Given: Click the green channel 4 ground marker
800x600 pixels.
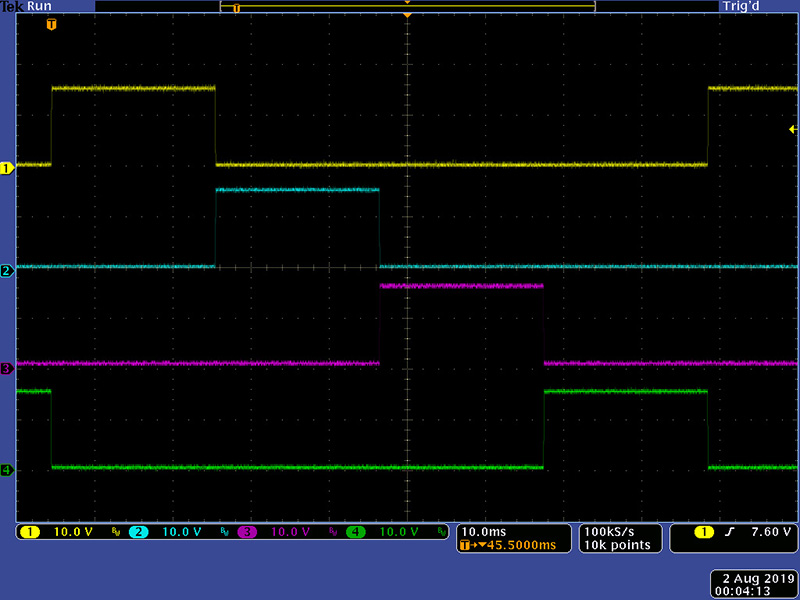Looking at the screenshot, I should click(x=6, y=470).
